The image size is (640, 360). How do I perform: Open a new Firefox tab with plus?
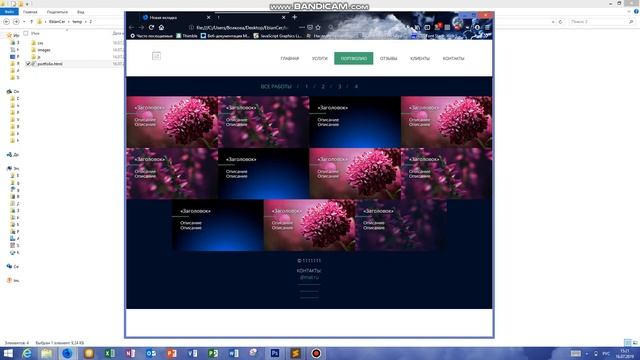pos(294,17)
